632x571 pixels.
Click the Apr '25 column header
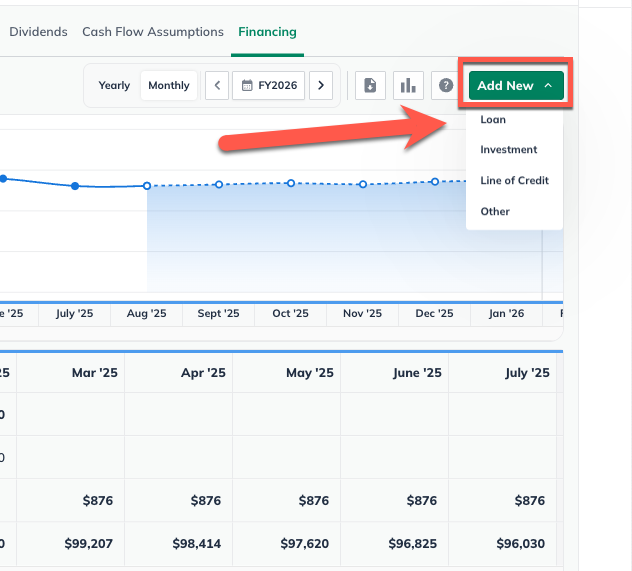(179, 373)
